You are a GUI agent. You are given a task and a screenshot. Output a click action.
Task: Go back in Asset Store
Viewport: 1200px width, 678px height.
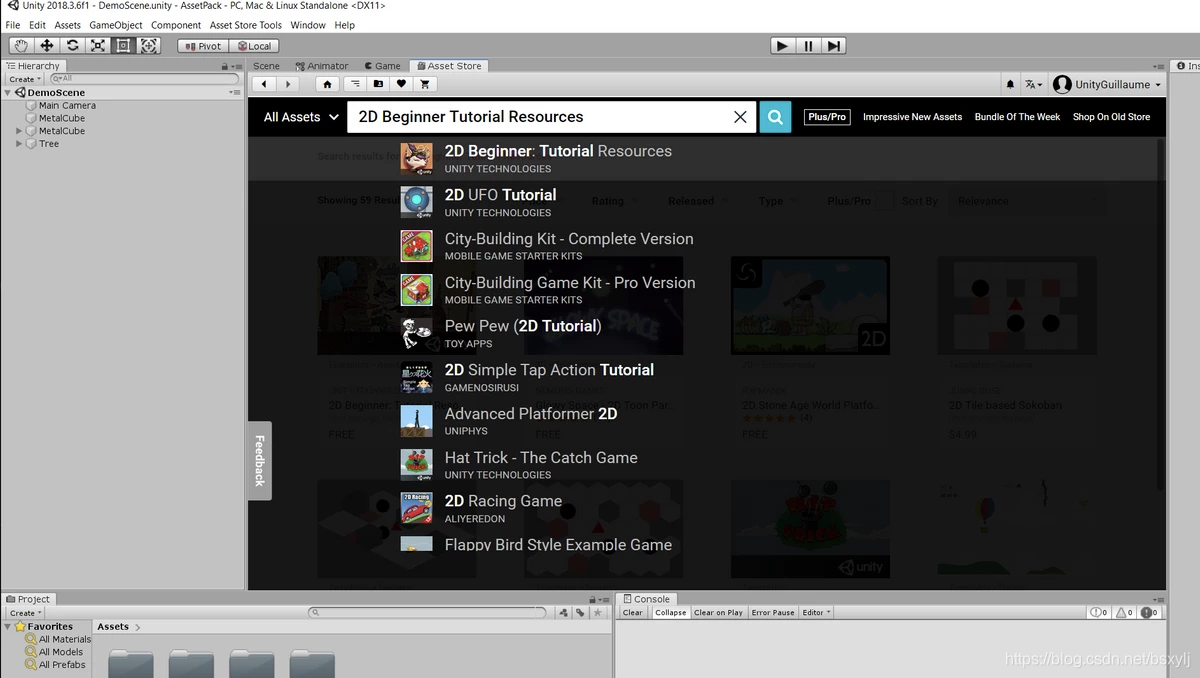(264, 84)
